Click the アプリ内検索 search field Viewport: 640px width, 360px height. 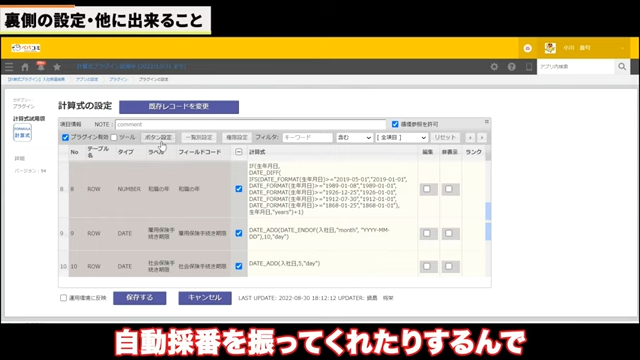tap(576, 67)
